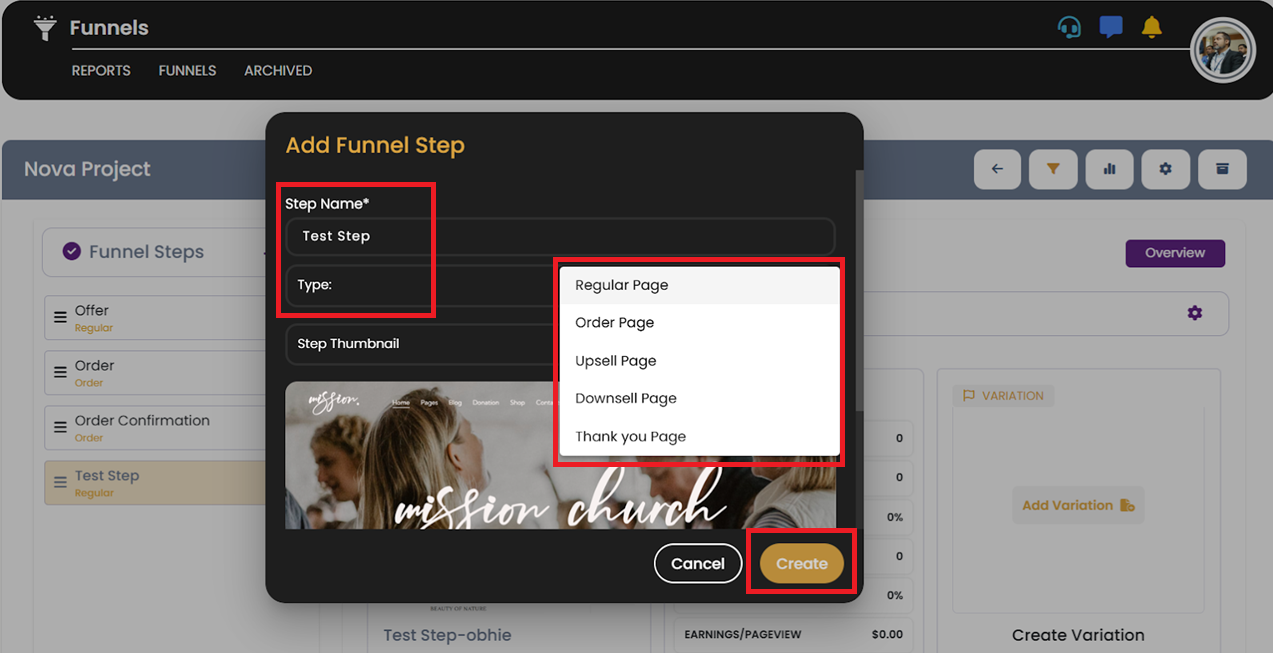Select the Order Confirmation funnel step

pos(142,427)
